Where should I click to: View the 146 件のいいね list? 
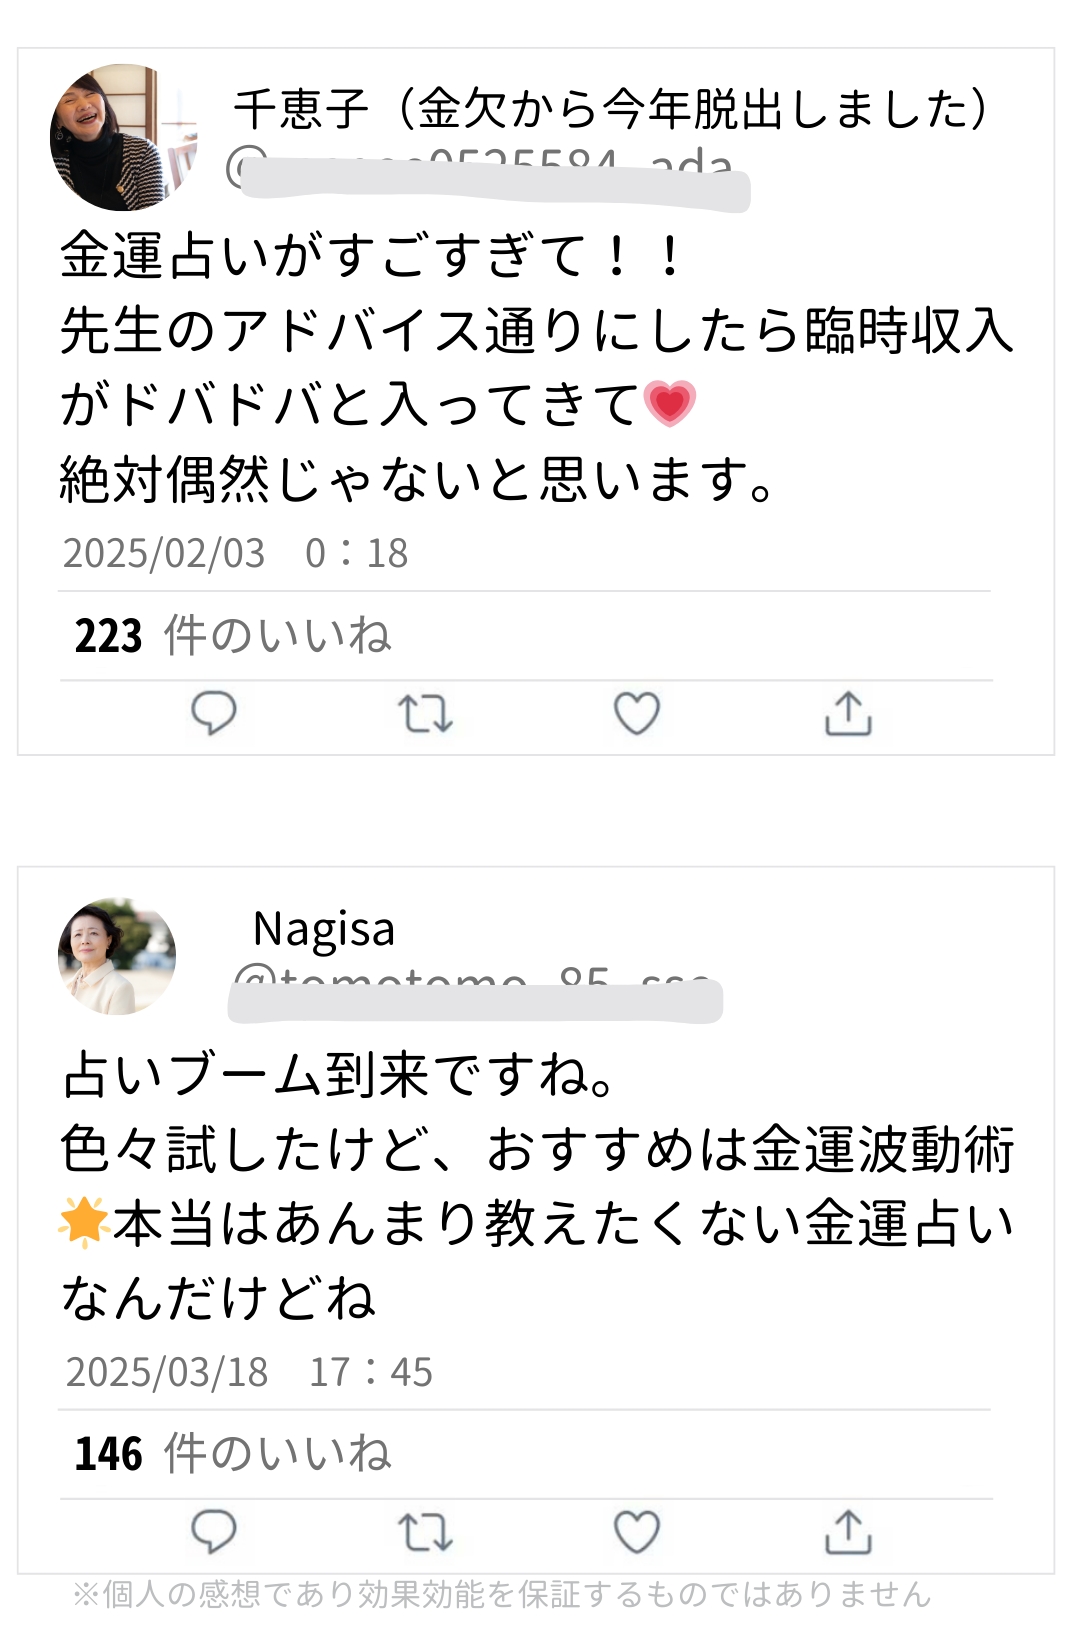coord(232,1454)
